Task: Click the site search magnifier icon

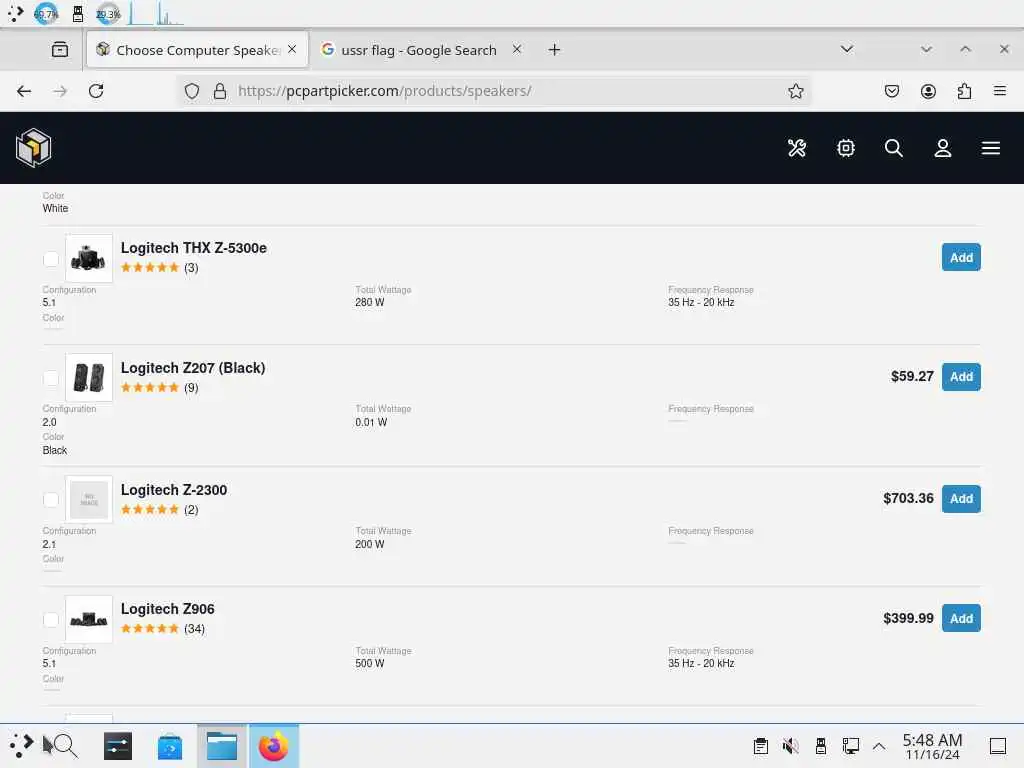Action: (x=894, y=148)
